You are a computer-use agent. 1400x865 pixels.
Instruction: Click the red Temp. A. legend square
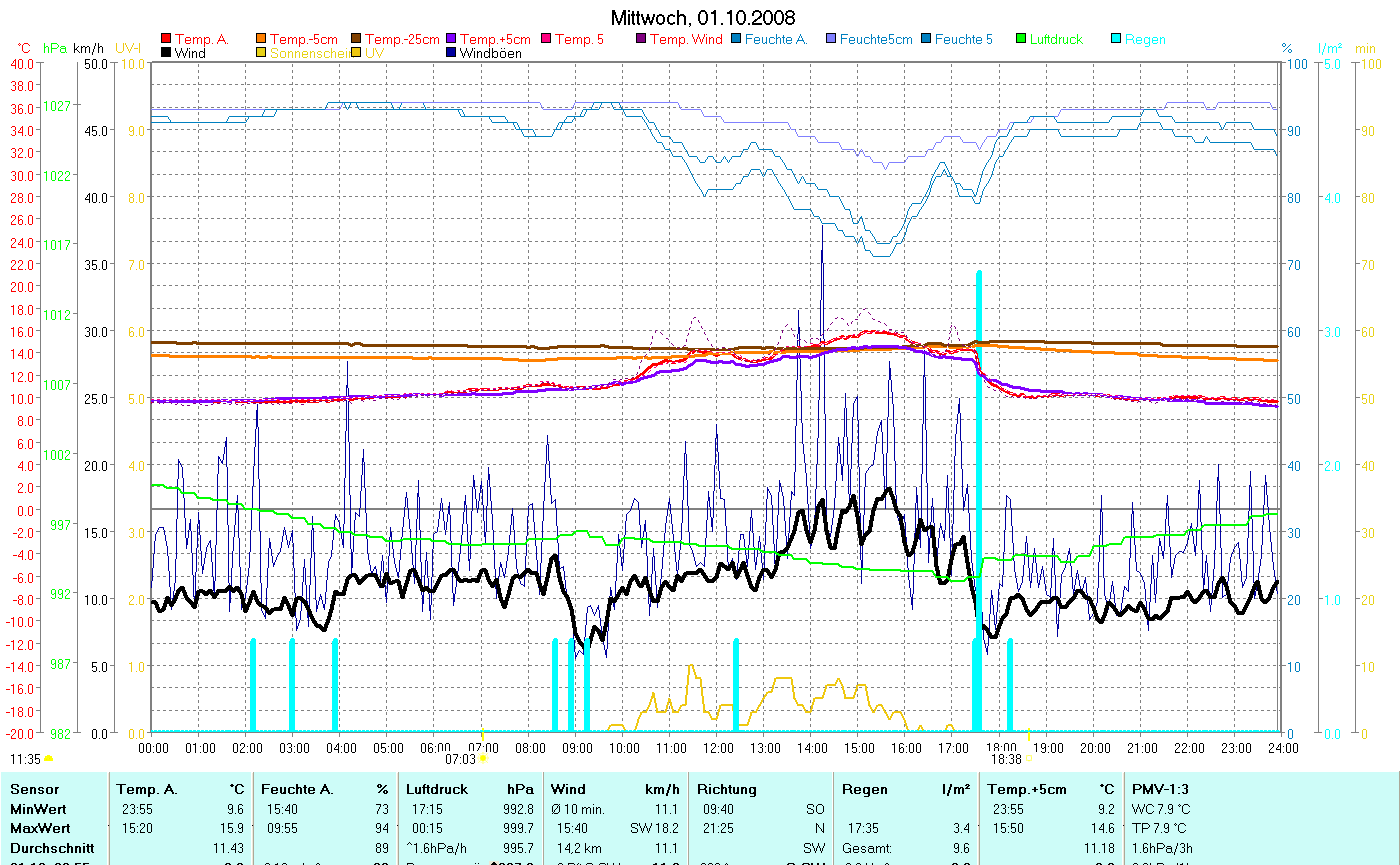pyautogui.click(x=166, y=40)
